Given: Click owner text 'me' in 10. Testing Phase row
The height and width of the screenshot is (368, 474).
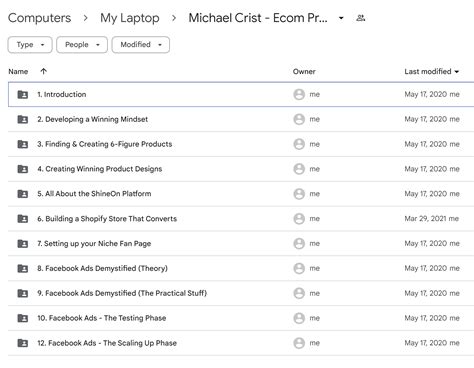Looking at the screenshot, I should tap(315, 318).
